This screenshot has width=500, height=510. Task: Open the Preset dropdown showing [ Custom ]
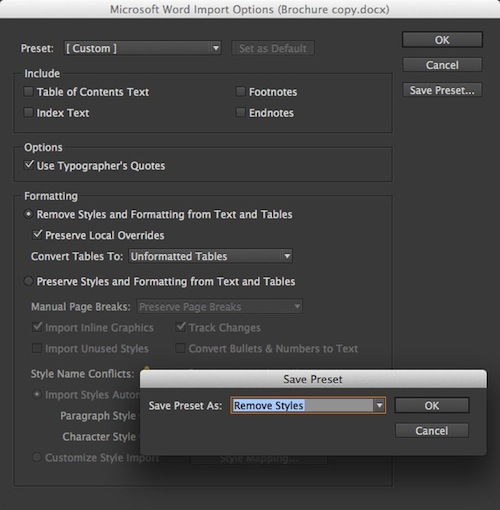[142, 48]
